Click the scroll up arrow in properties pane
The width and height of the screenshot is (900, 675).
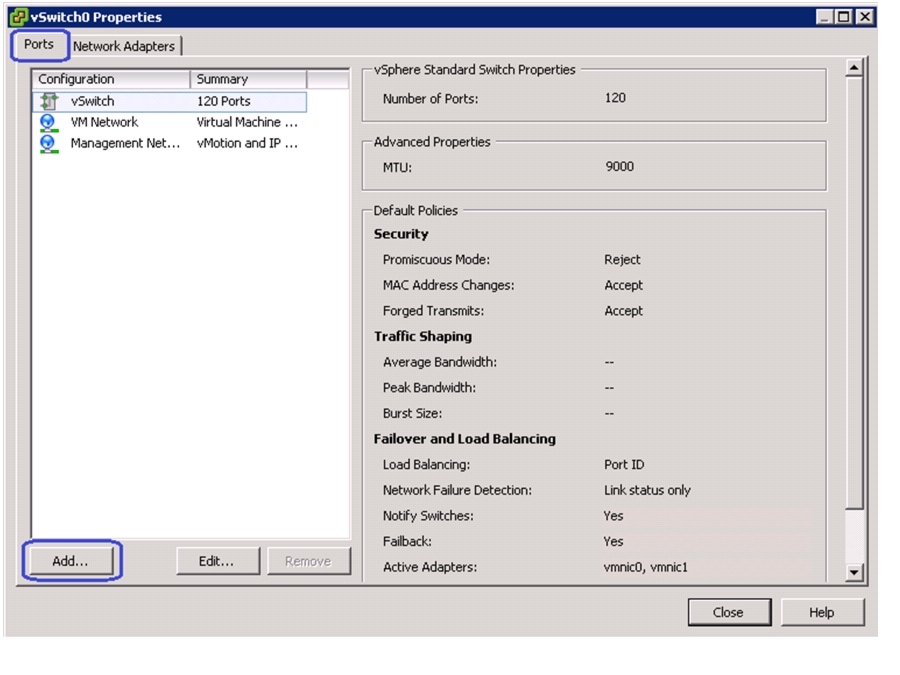pos(854,68)
